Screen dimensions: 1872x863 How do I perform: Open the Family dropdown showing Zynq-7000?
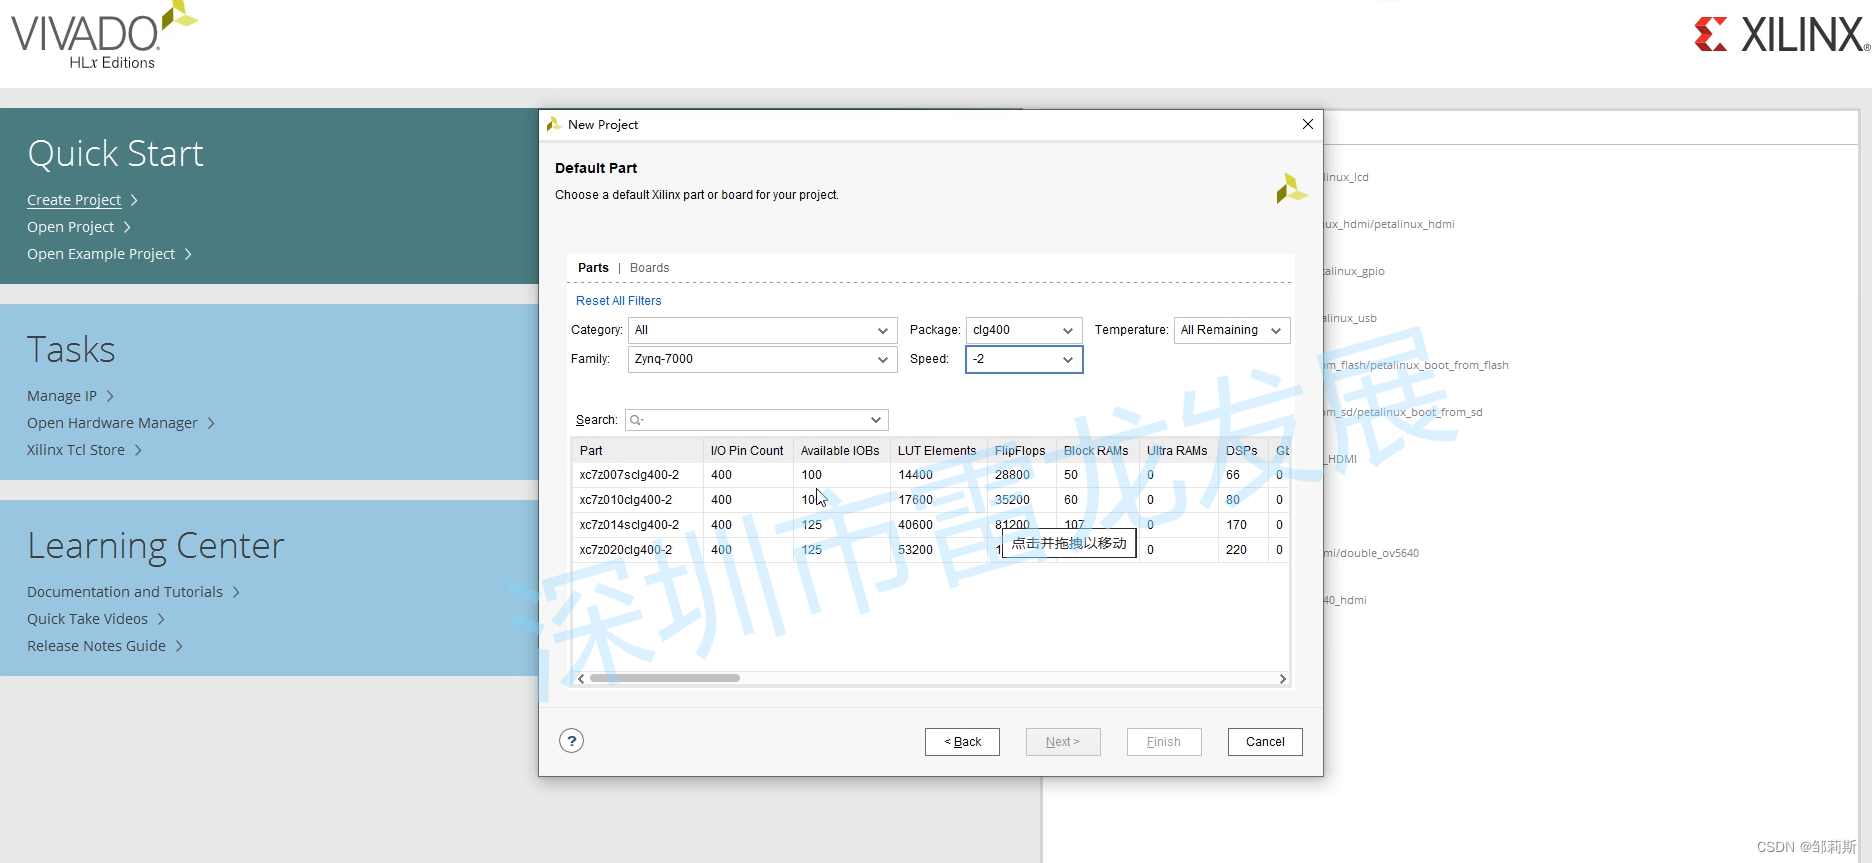[x=762, y=359]
